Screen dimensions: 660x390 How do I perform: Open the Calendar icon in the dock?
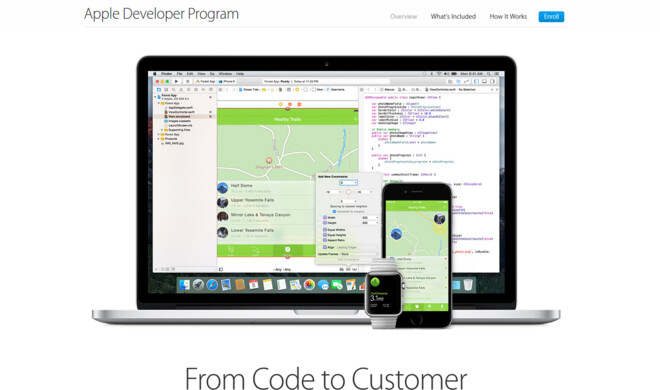253,285
